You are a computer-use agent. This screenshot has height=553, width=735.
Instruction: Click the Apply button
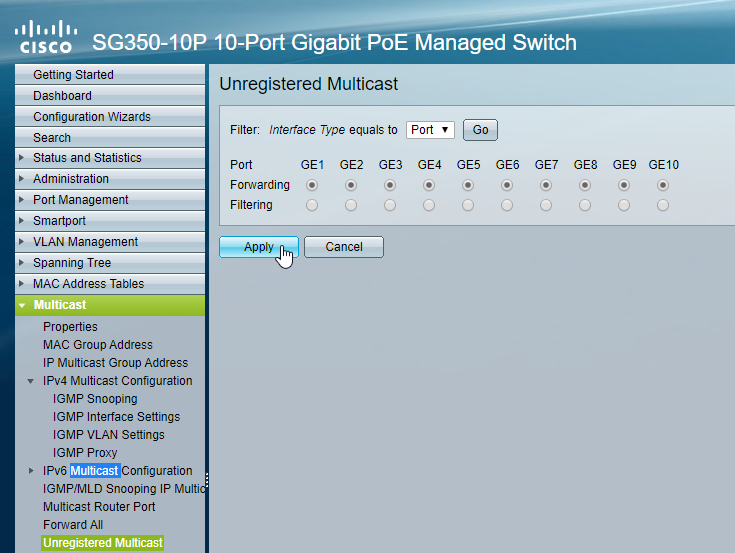(259, 247)
